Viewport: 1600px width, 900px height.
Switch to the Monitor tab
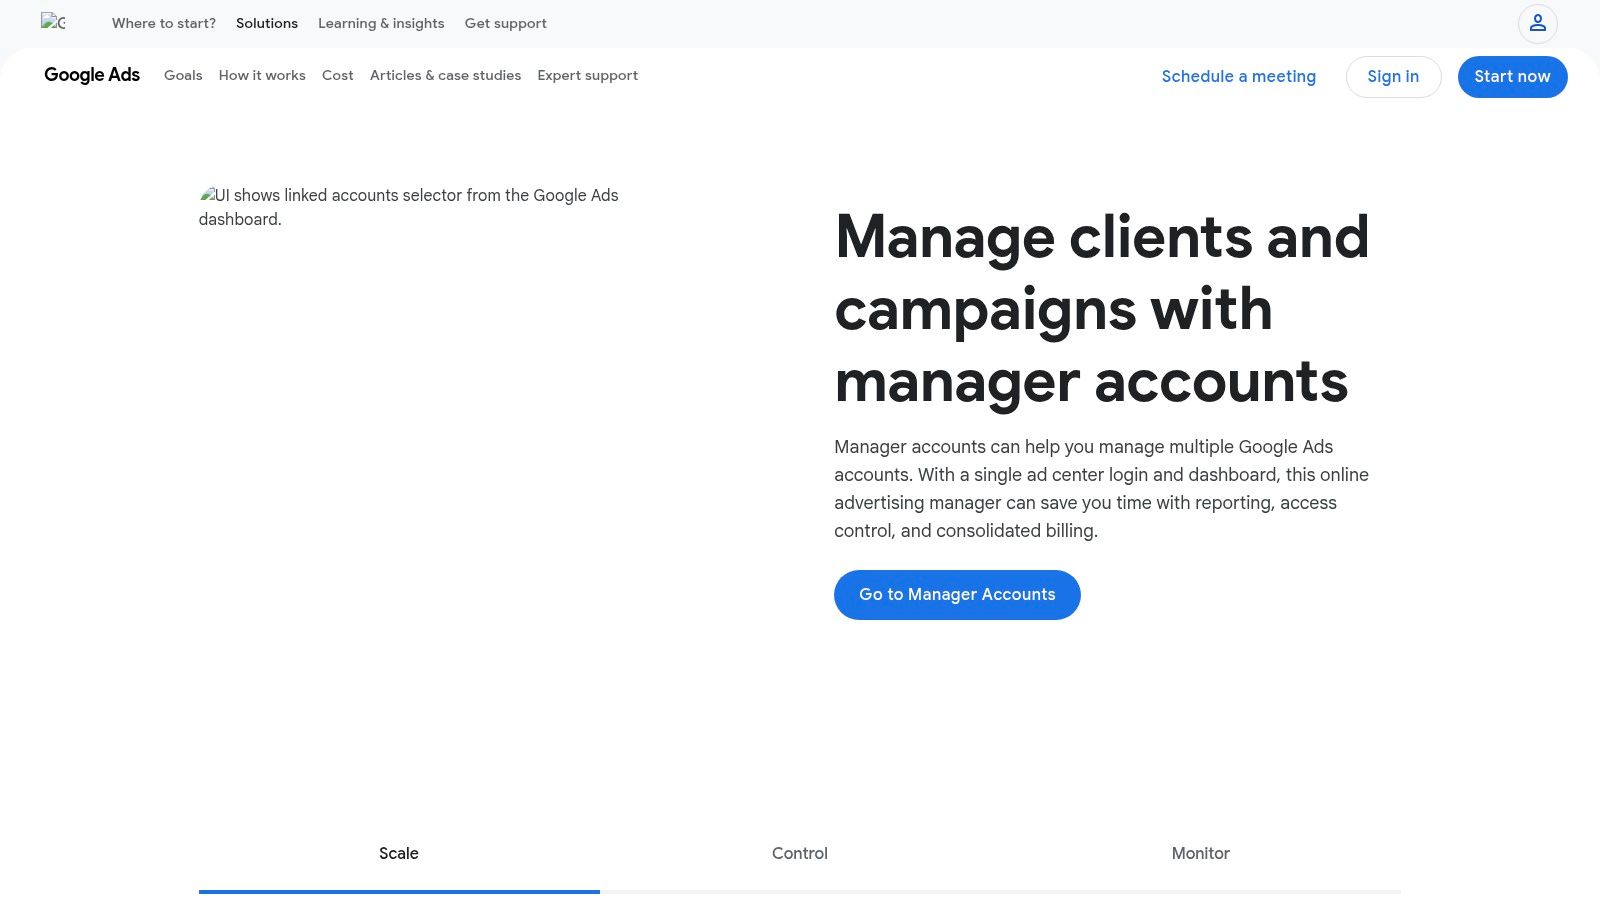[1200, 853]
